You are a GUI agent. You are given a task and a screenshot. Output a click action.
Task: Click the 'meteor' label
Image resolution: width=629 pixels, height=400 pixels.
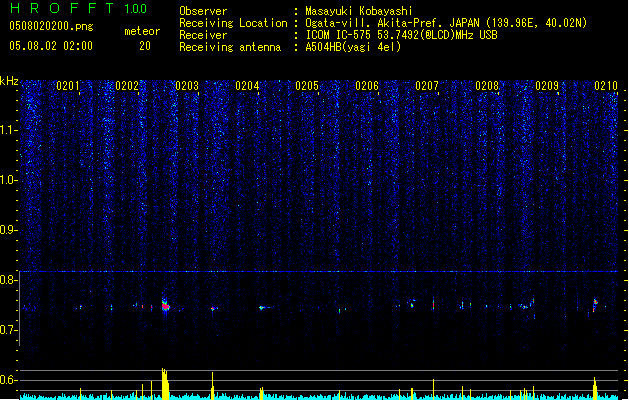(x=142, y=31)
